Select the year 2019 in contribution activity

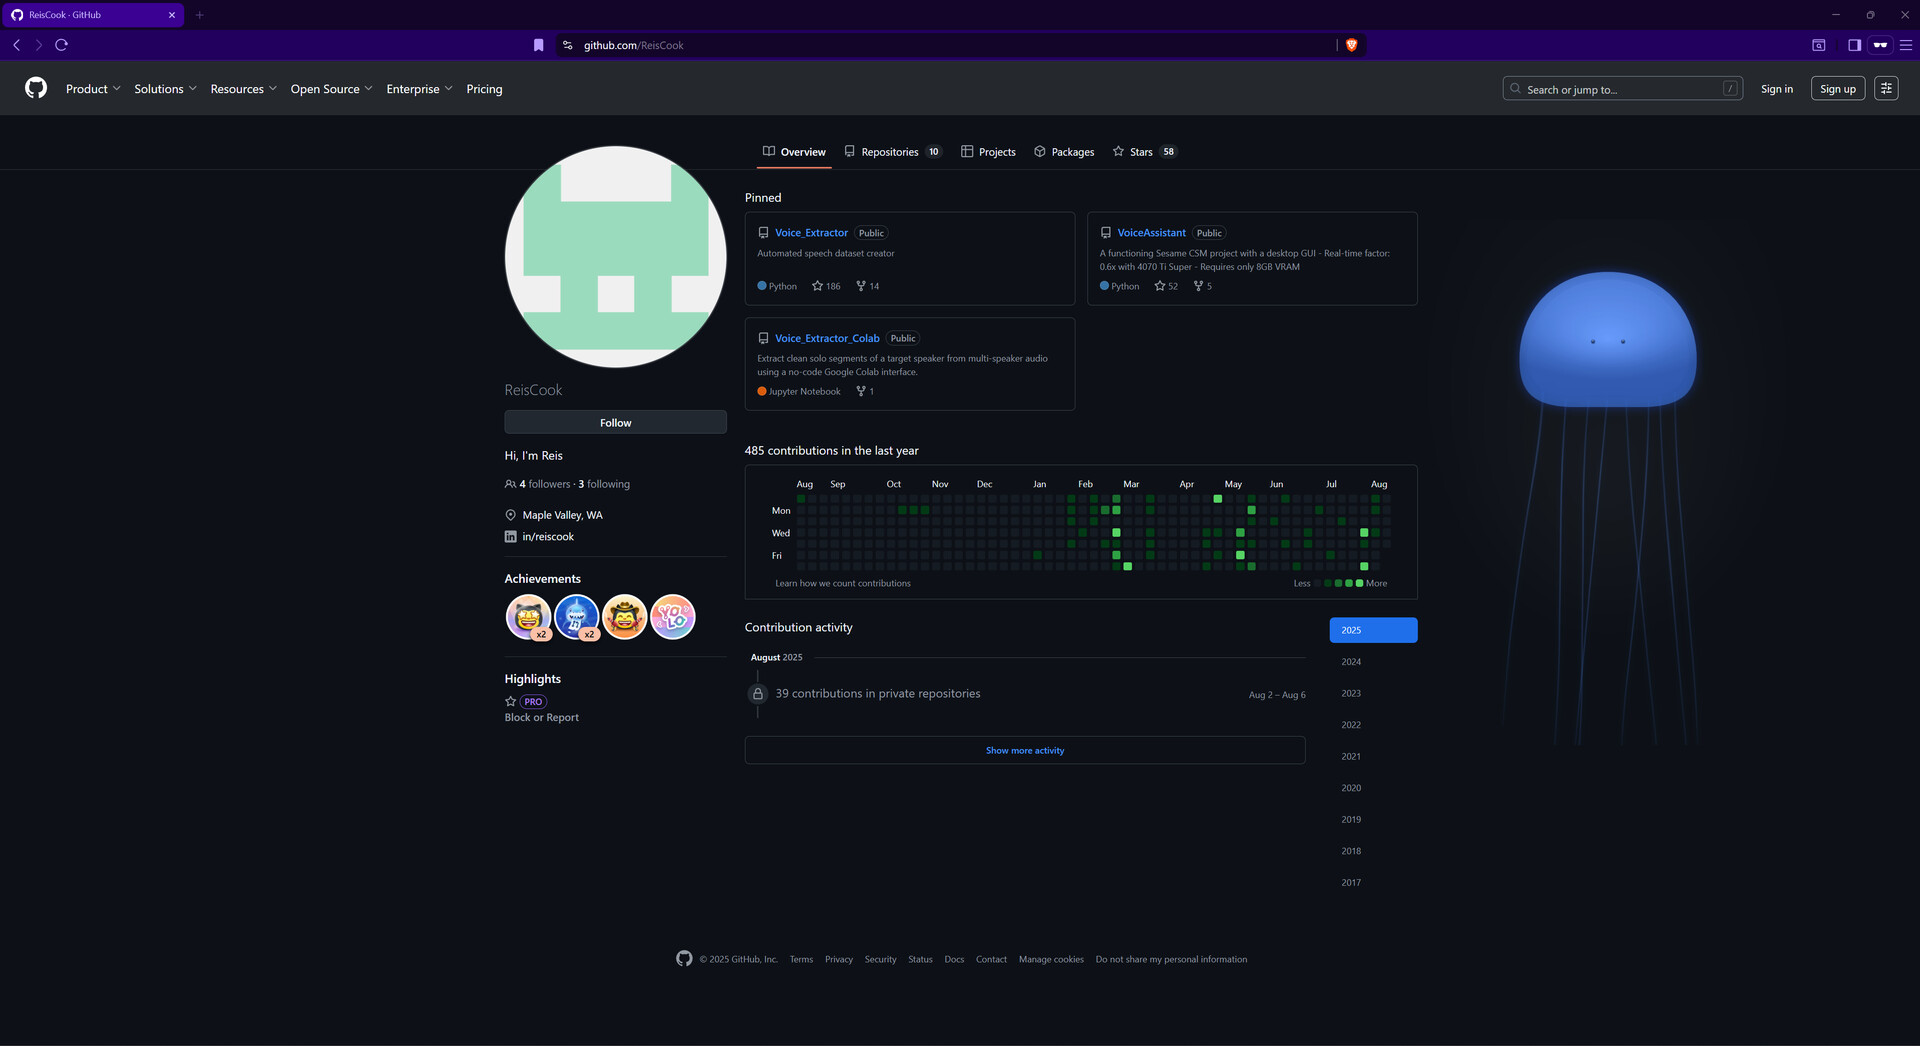coord(1351,819)
